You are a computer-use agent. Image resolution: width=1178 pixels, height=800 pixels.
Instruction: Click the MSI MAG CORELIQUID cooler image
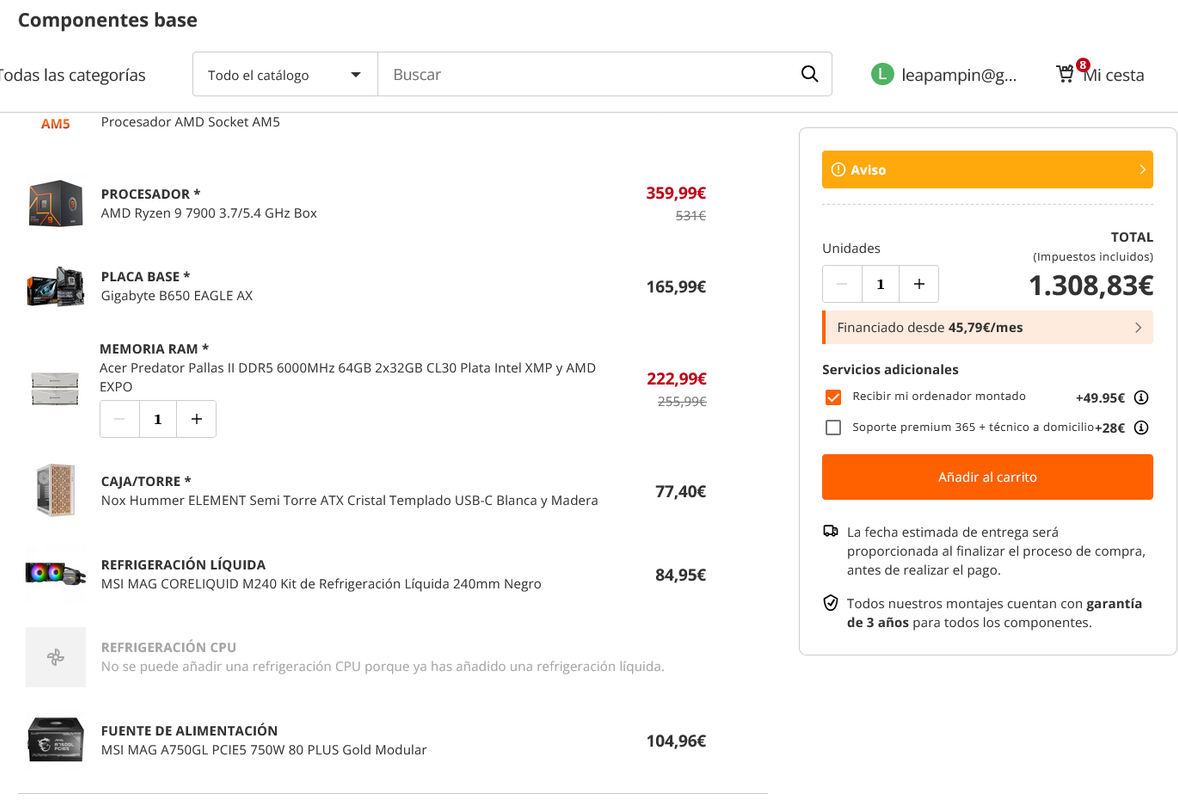pos(56,574)
